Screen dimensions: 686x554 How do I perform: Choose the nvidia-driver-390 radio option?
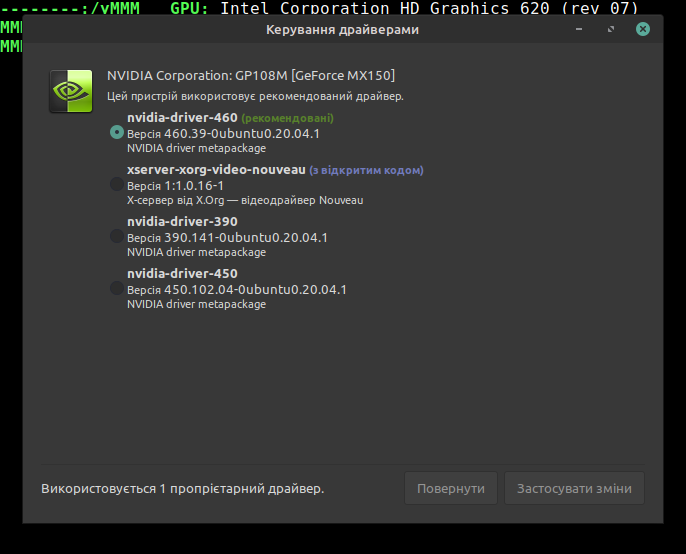[117, 236]
